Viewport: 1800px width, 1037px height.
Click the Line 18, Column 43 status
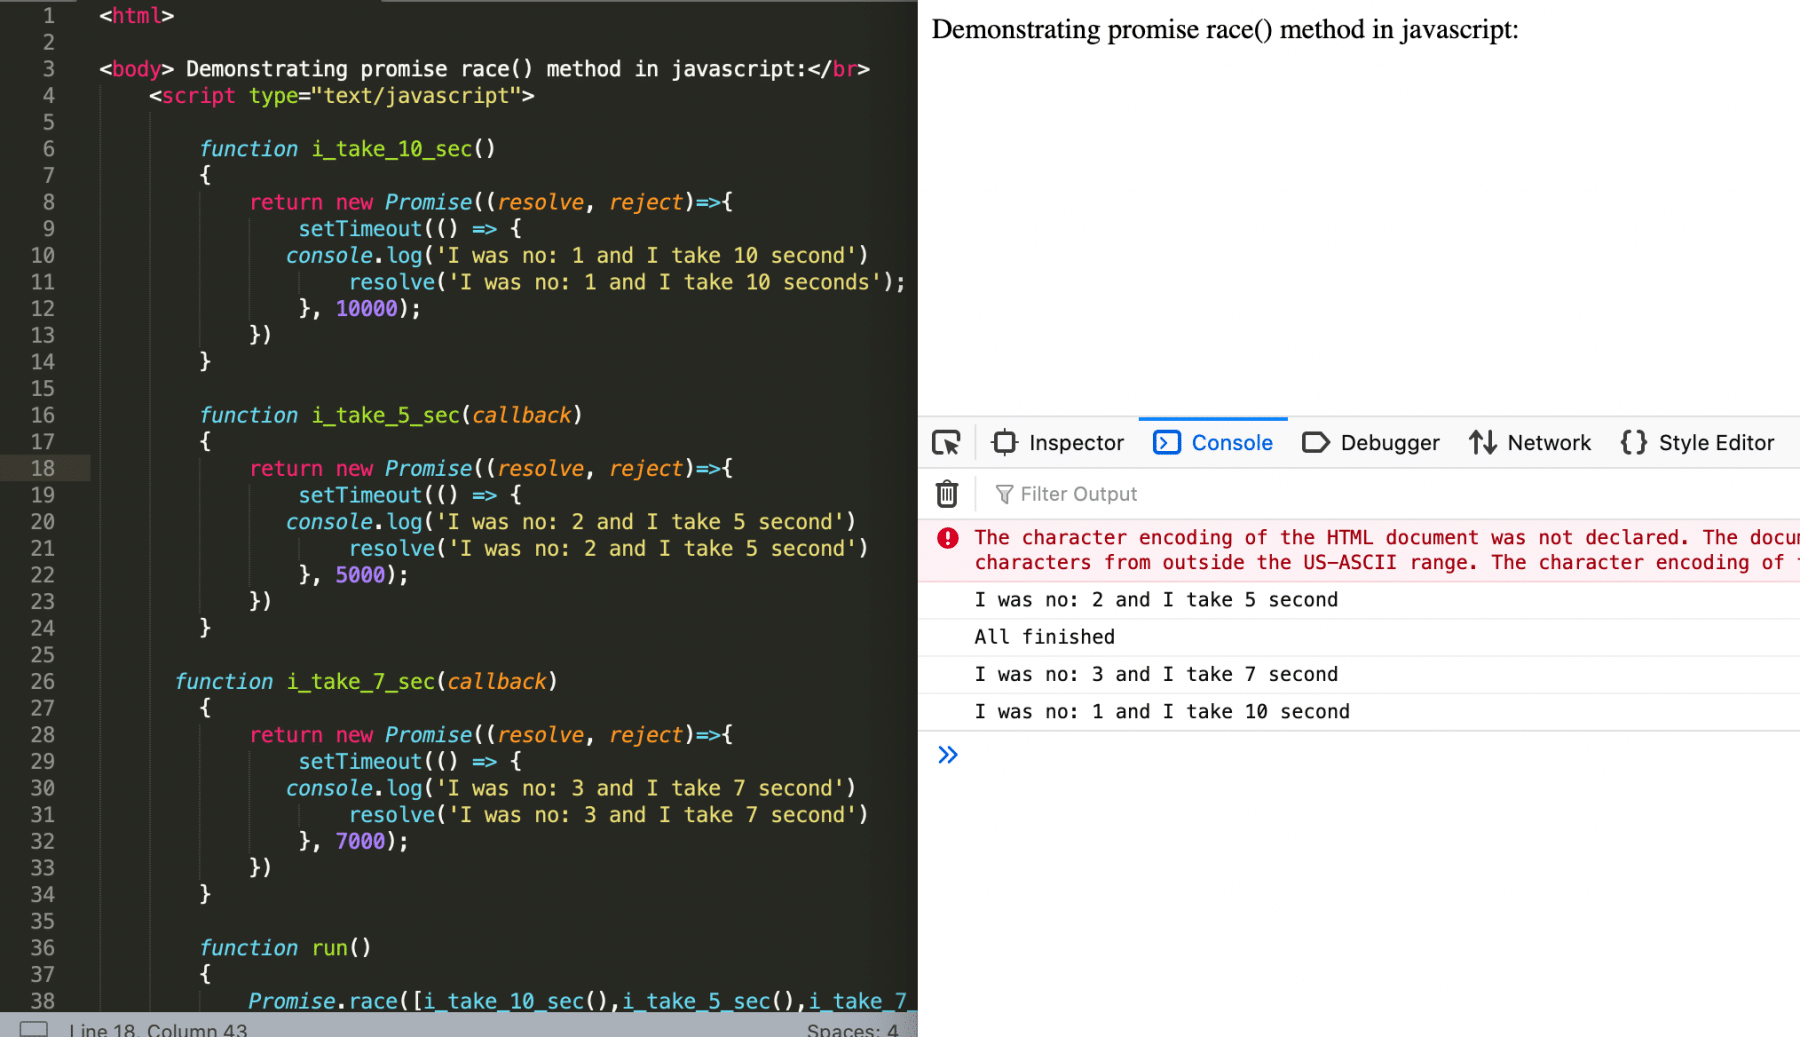click(158, 1029)
